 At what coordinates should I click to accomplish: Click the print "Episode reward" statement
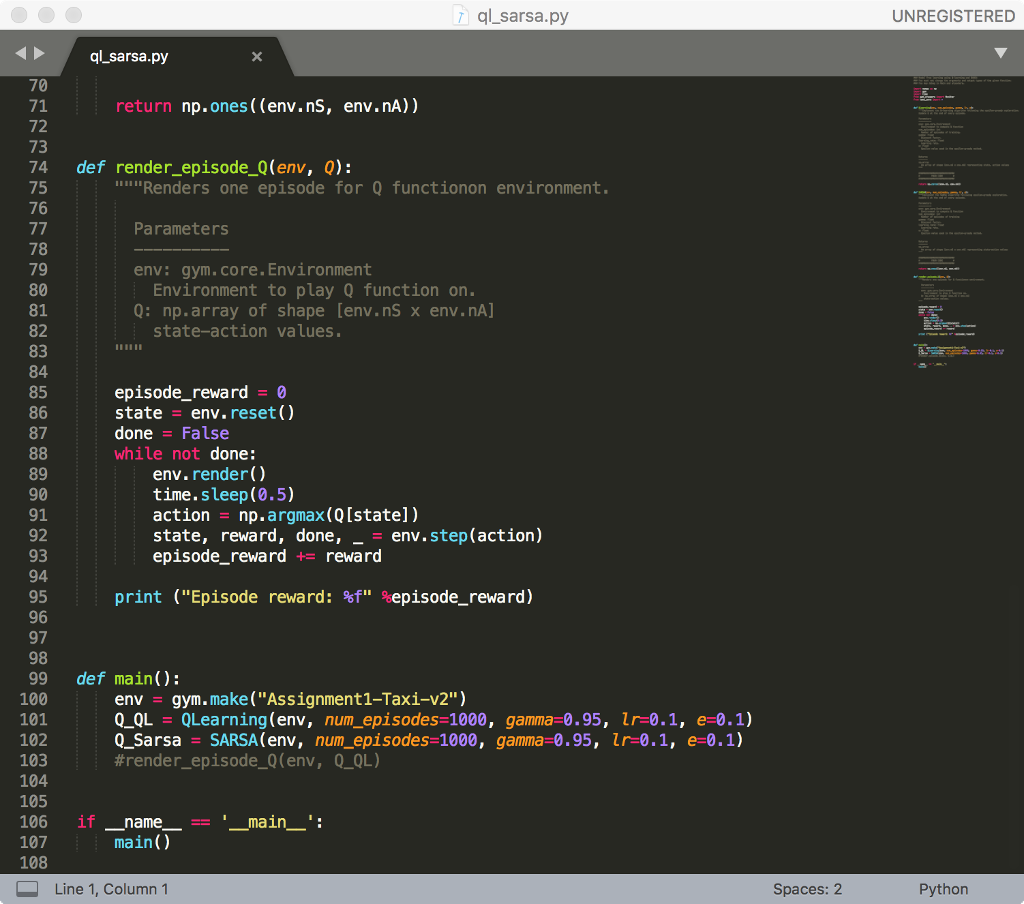[324, 597]
